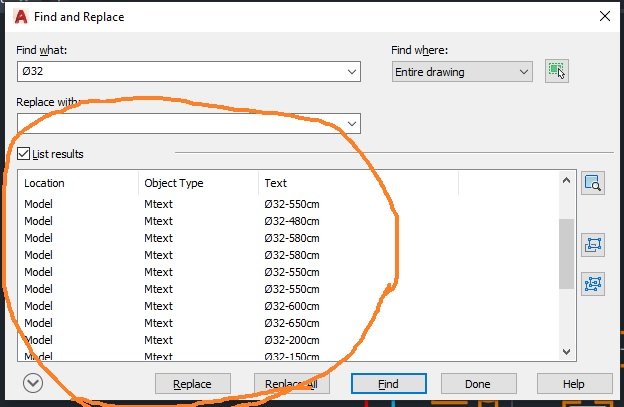This screenshot has width=624, height=407.
Task: Toggle the List results checkbox
Action: pos(24,154)
